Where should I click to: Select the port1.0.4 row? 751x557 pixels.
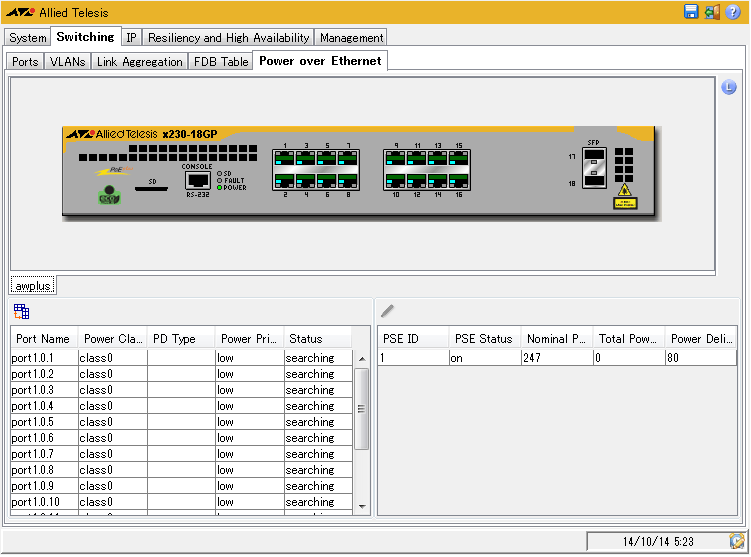[x=182, y=406]
